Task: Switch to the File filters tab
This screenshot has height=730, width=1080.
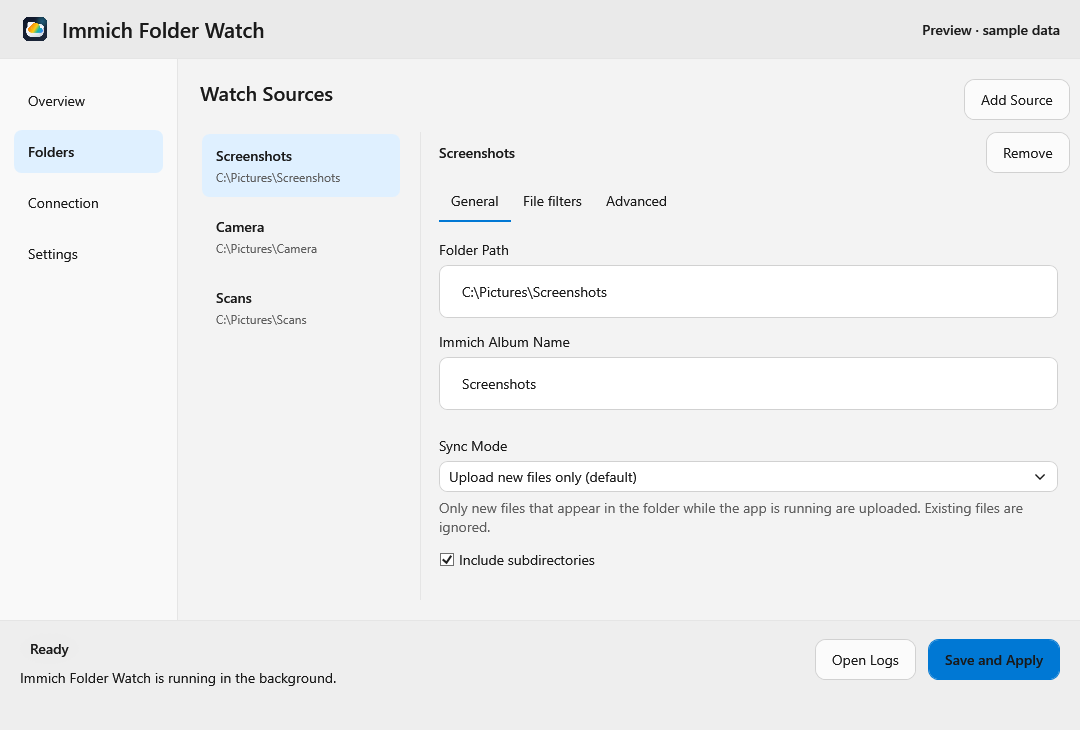Action: click(552, 201)
